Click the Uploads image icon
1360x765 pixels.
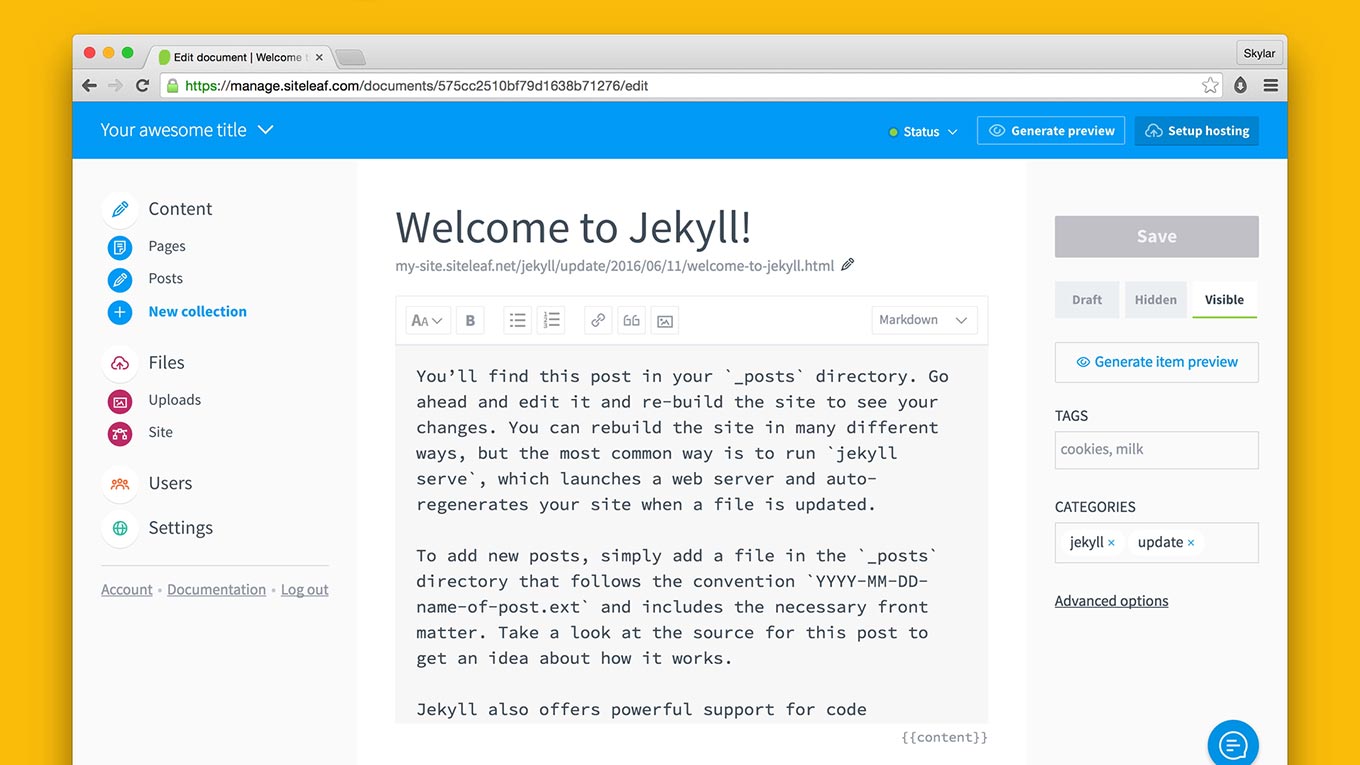pos(120,401)
